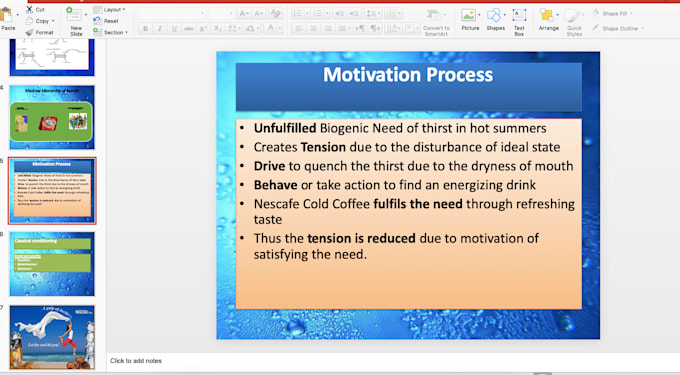Toggle superscript formatting
Viewport: 680px width, 375px height.
pos(203,29)
